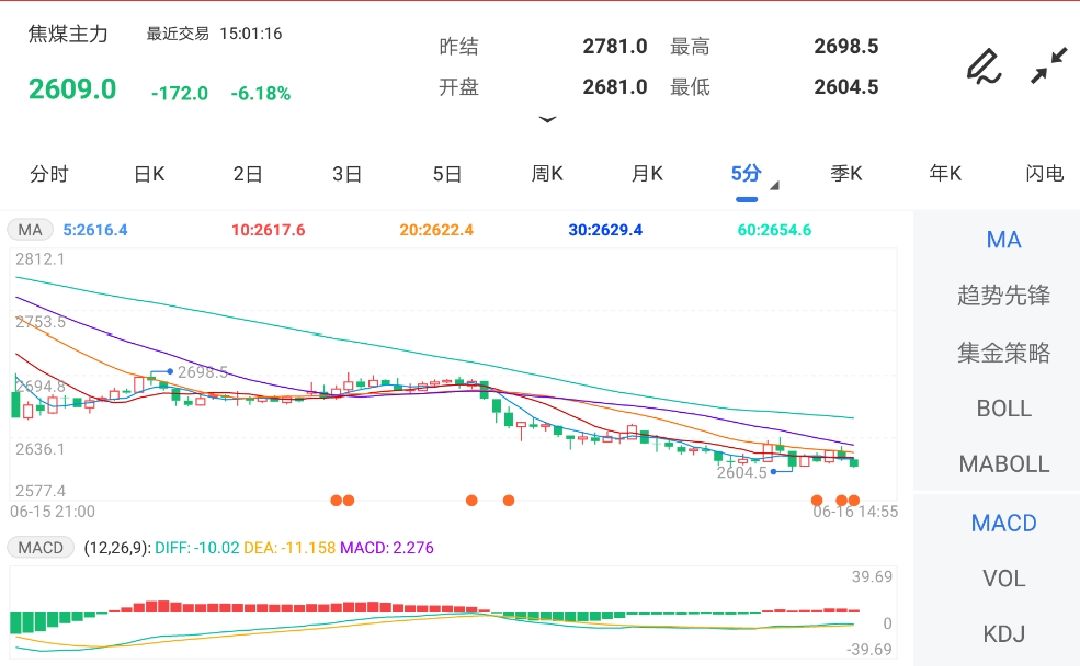Click the MA 20:2622.4 value

(437, 230)
